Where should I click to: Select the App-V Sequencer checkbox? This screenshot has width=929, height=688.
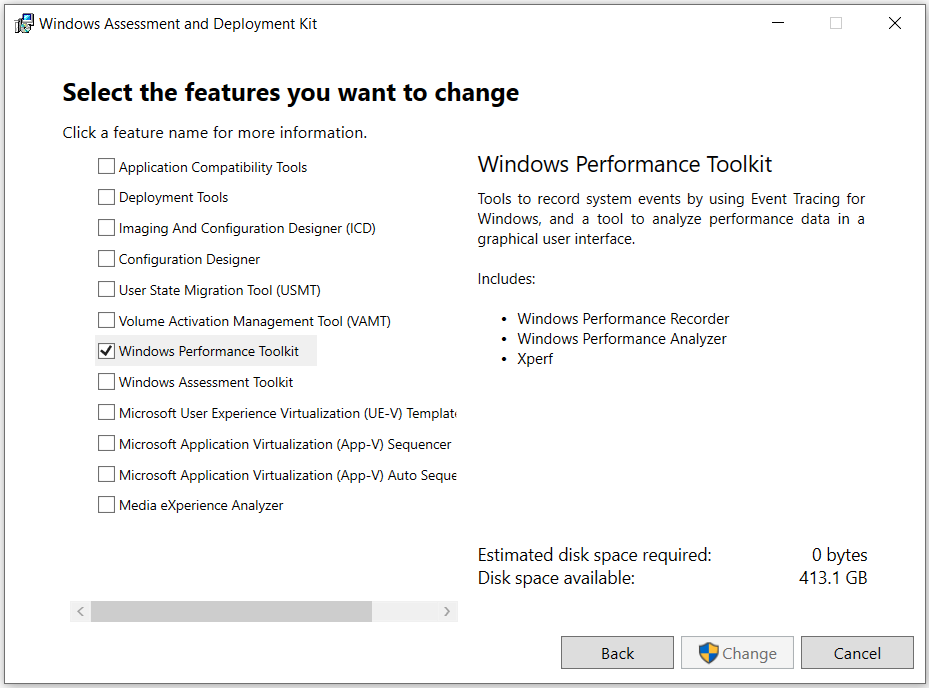[106, 443]
